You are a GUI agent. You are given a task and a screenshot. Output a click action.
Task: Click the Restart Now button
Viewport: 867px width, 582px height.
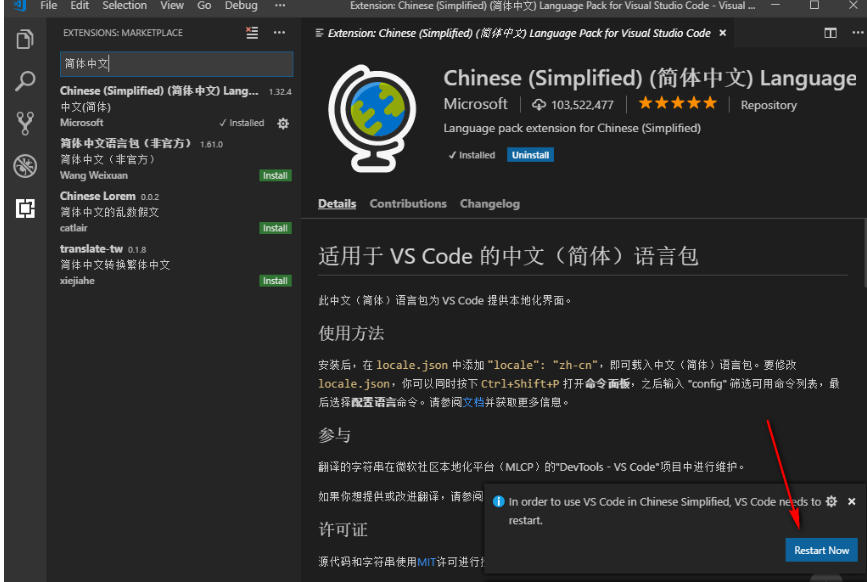click(x=821, y=550)
